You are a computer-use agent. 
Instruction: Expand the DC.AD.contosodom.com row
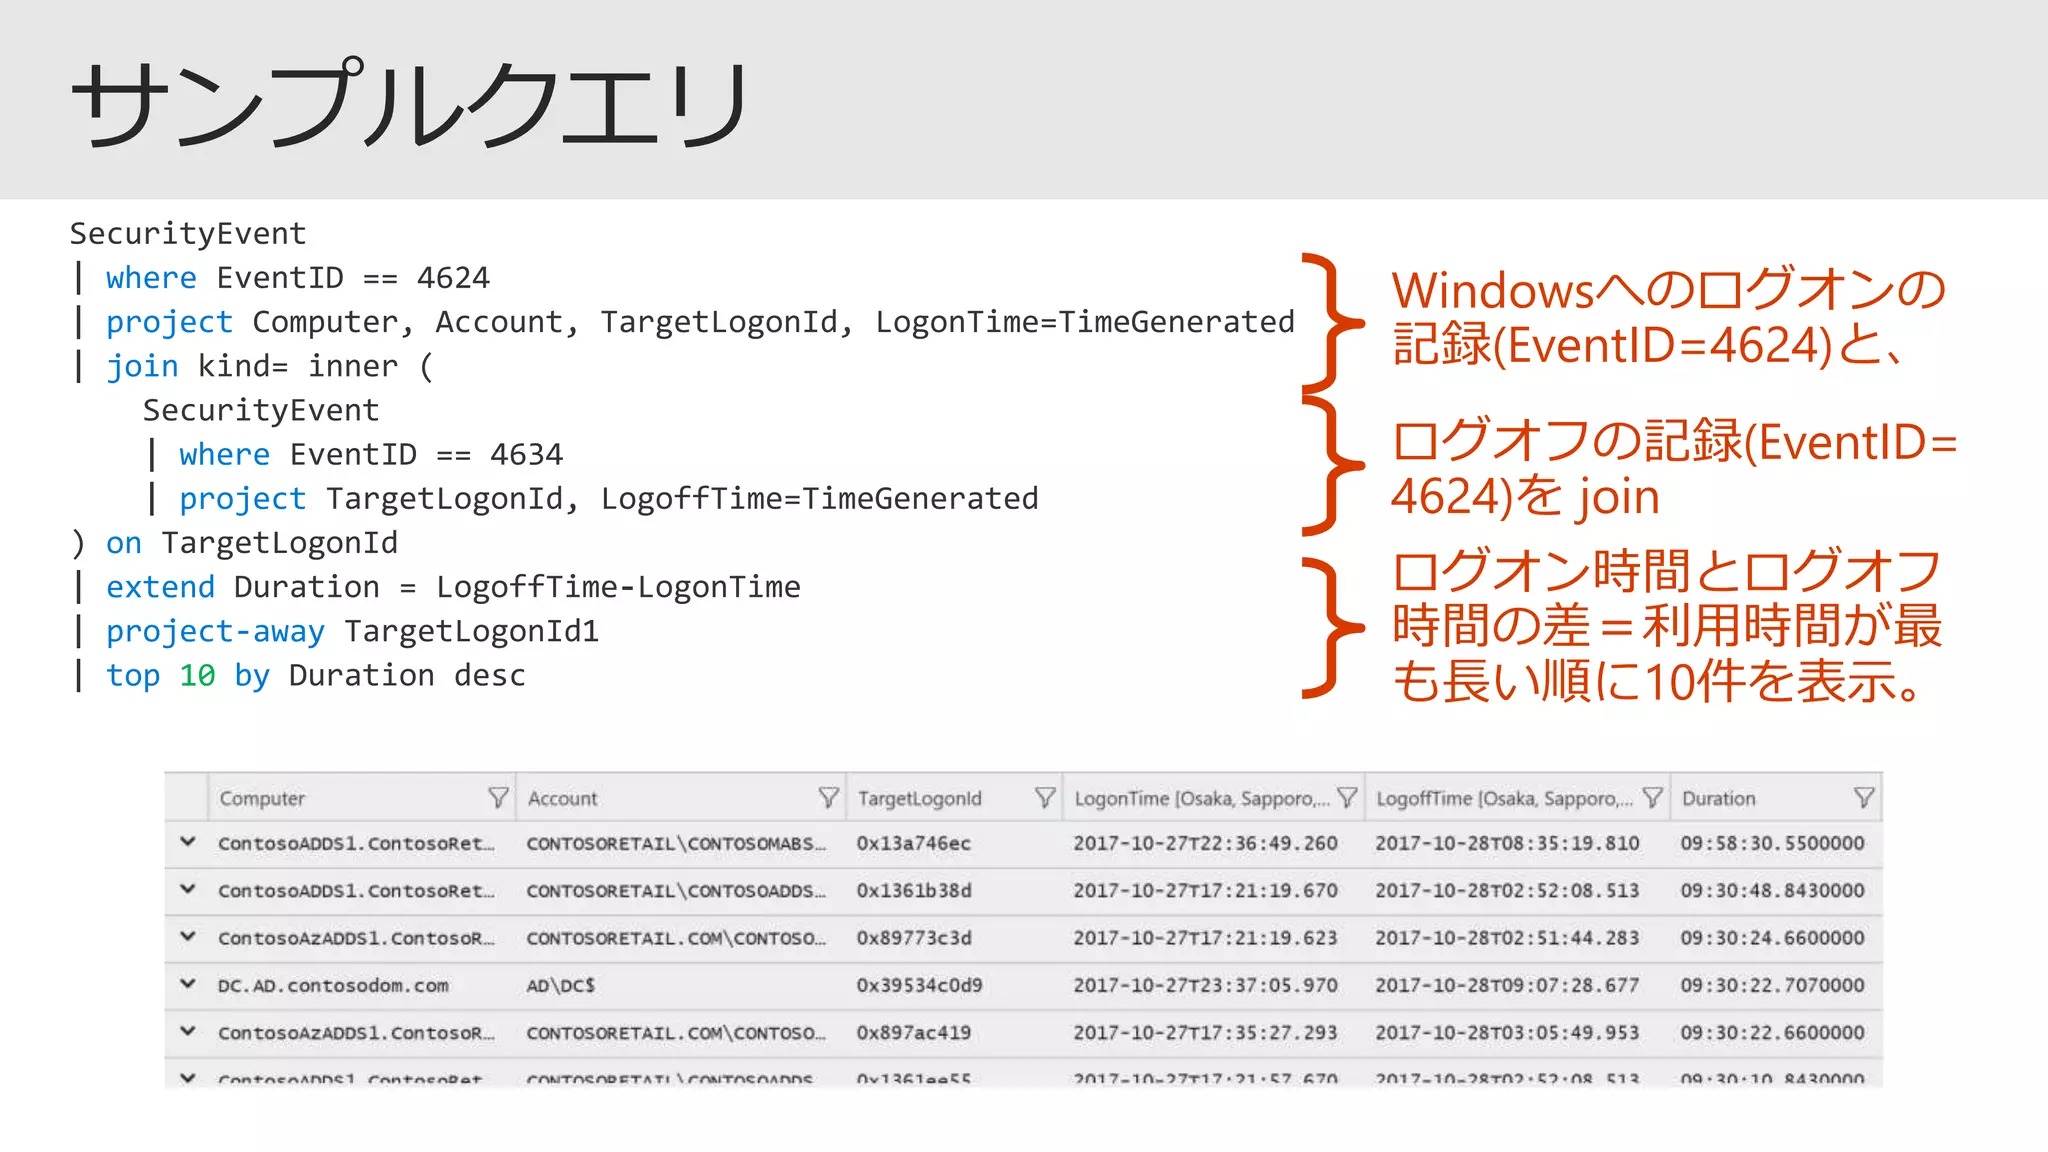click(x=187, y=984)
